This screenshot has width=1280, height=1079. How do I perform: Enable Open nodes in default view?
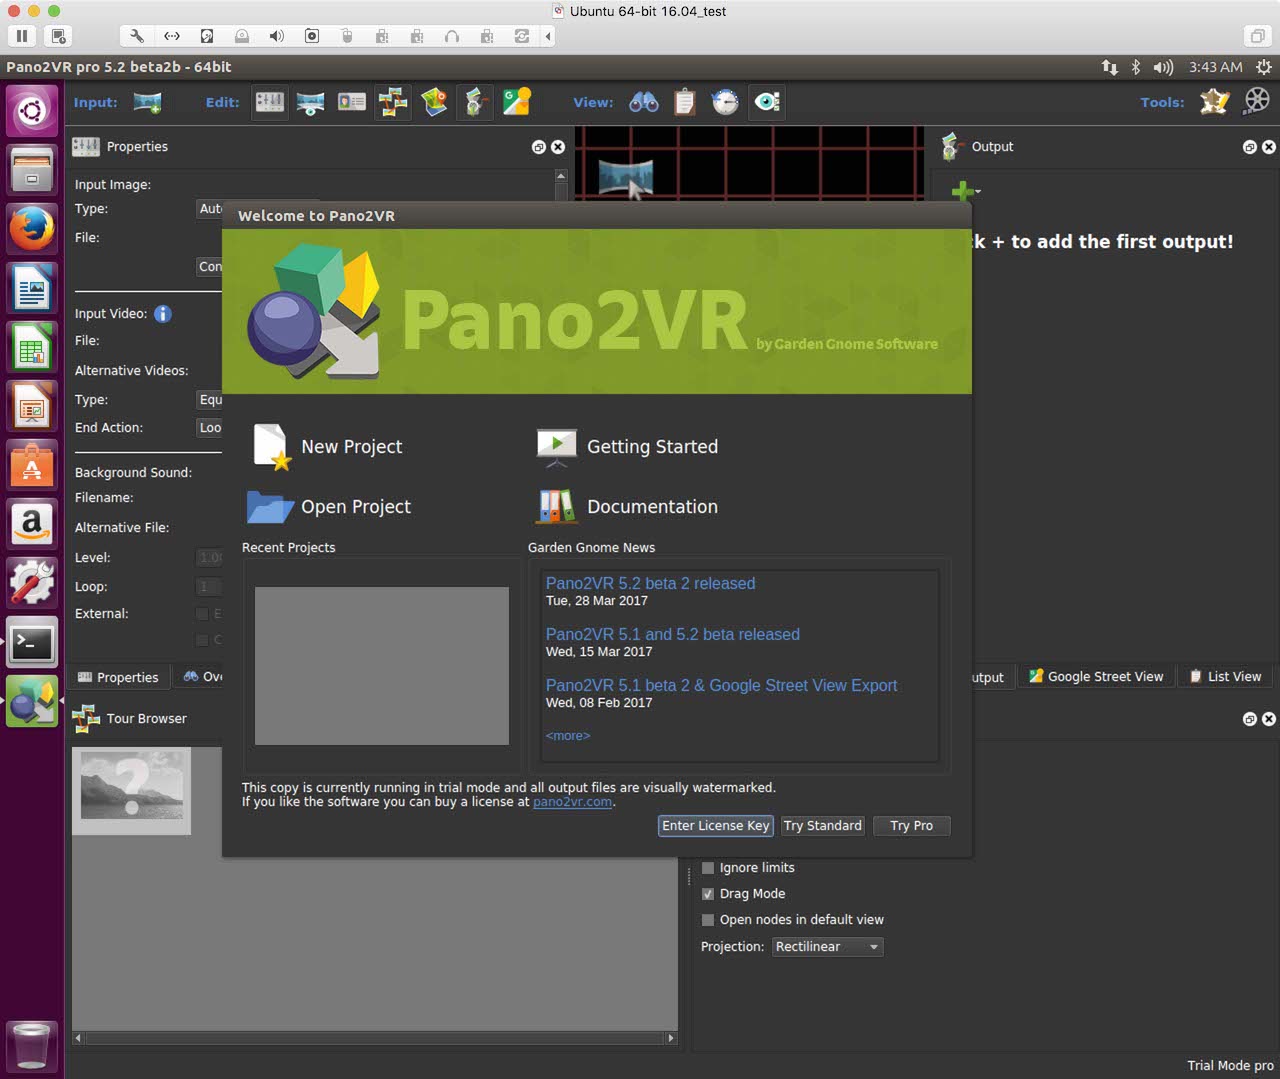708,920
